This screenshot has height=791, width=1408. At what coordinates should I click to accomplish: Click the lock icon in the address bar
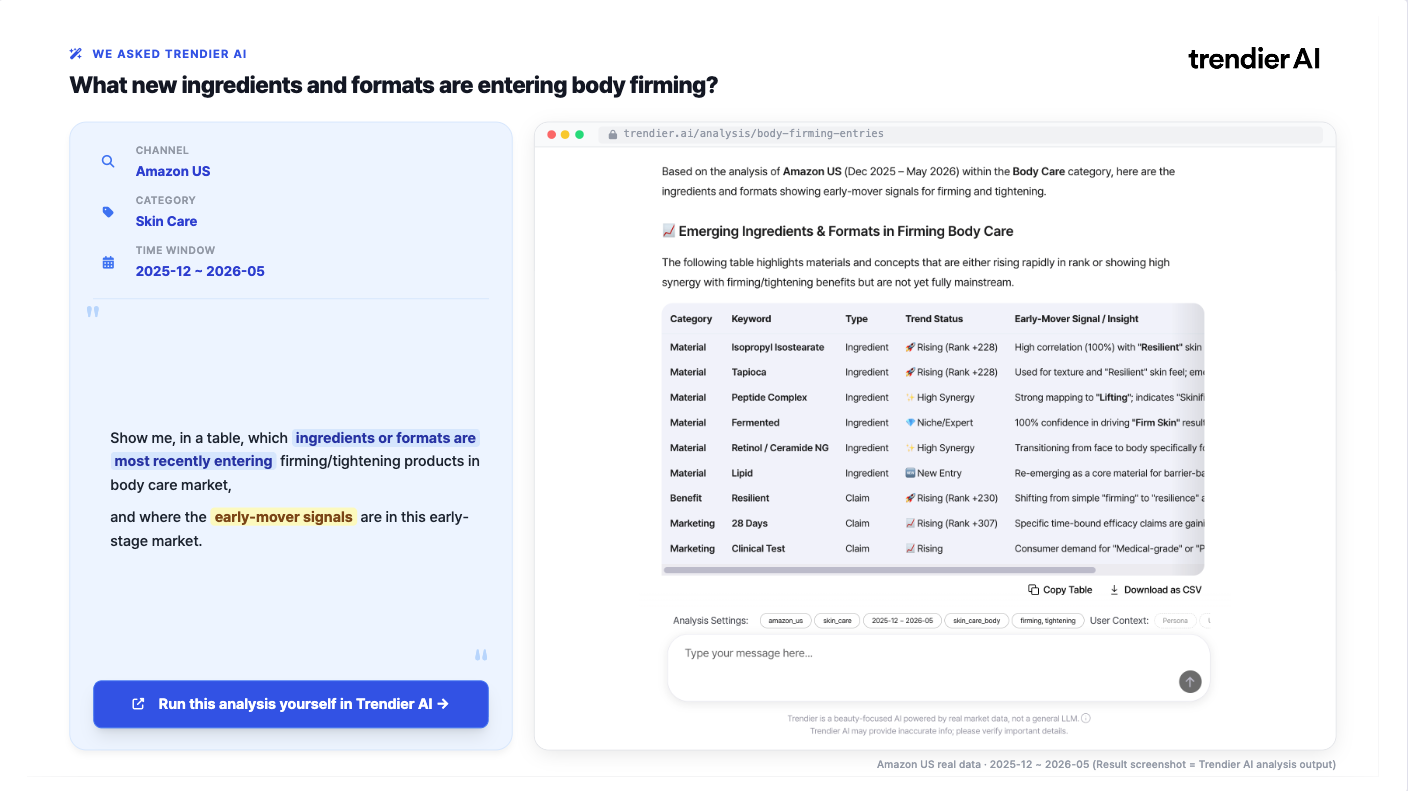[x=612, y=134]
